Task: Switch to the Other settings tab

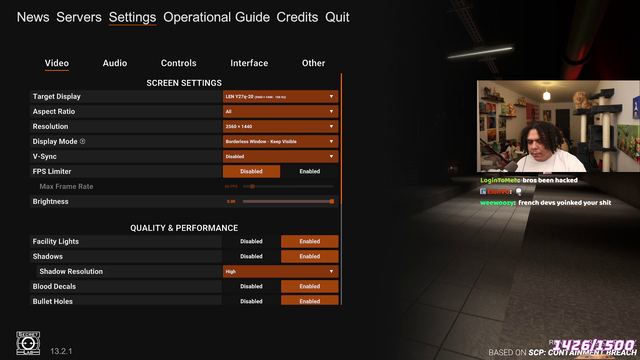Action: [x=313, y=63]
